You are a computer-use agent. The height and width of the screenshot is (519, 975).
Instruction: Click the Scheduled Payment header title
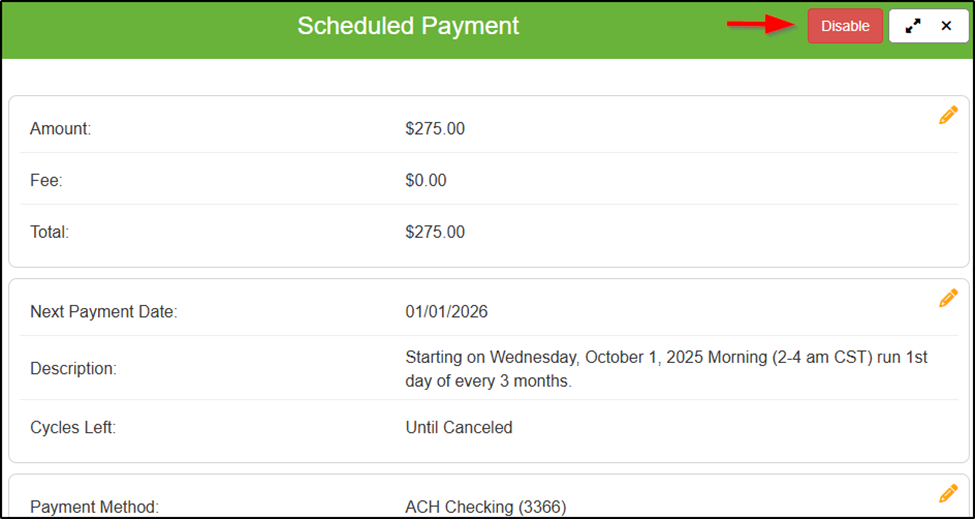(408, 26)
